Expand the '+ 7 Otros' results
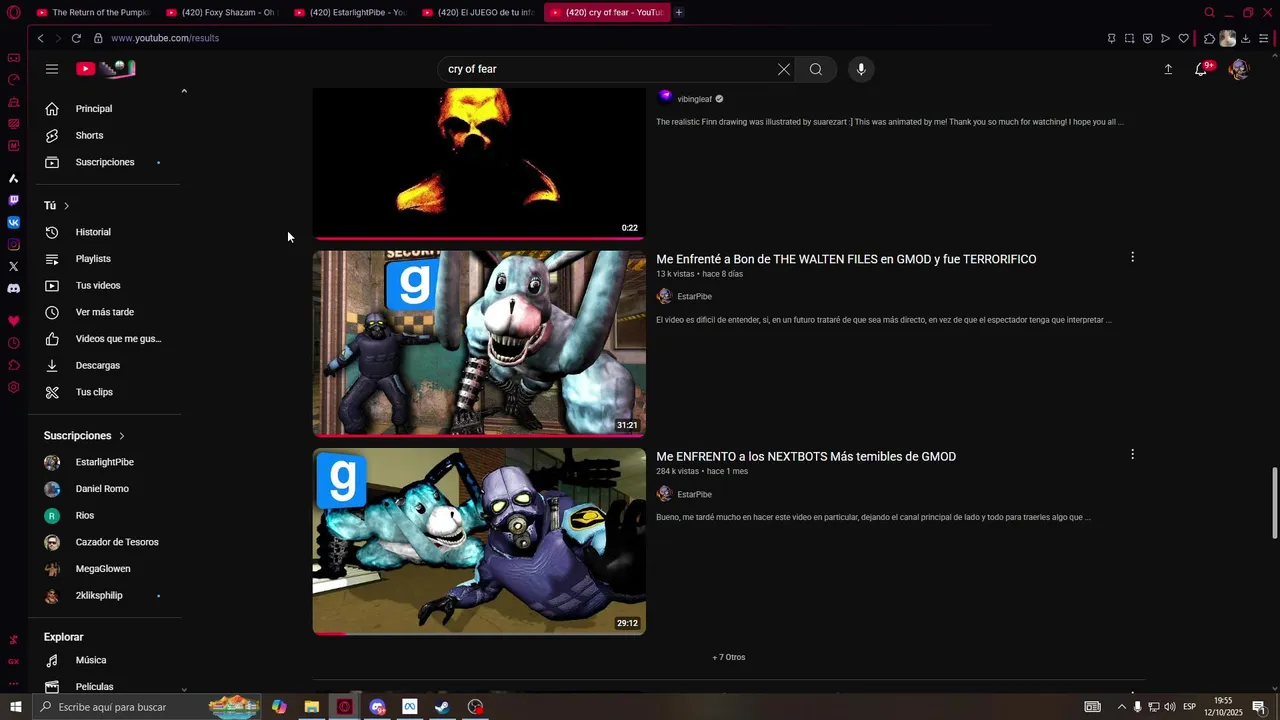1280x720 pixels. [x=728, y=657]
